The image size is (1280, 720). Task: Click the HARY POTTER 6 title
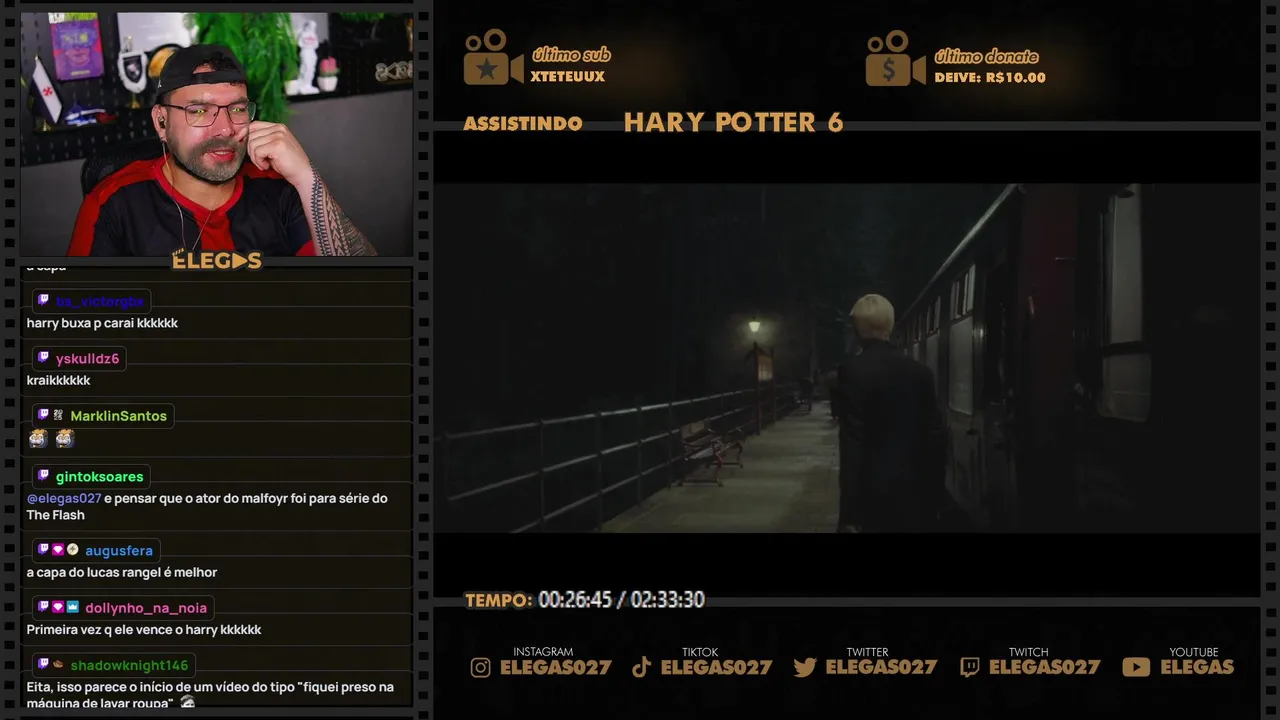coord(733,123)
